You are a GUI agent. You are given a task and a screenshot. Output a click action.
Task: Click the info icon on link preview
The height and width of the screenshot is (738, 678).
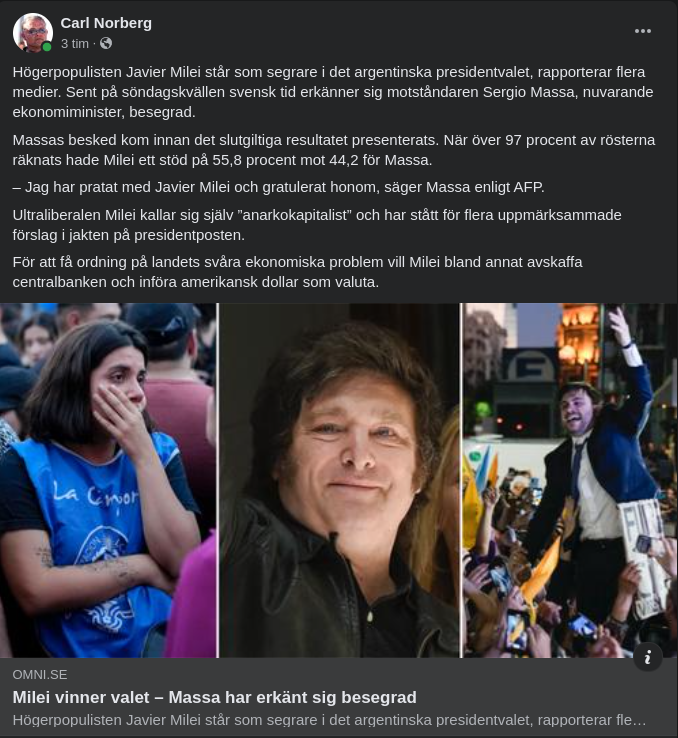(648, 657)
